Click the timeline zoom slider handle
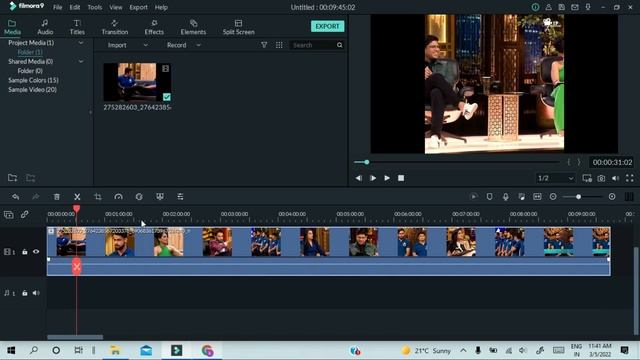 coord(578,197)
